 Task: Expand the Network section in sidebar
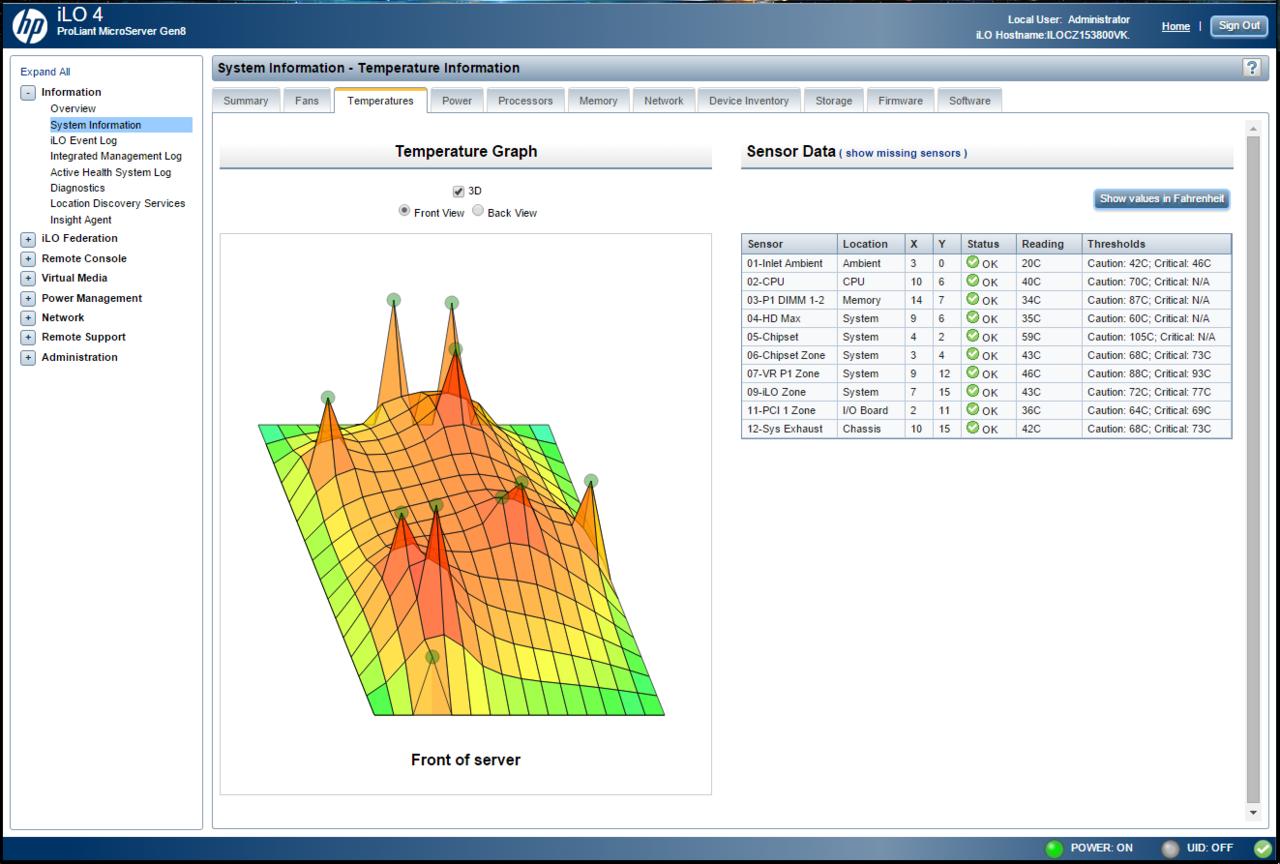[28, 318]
